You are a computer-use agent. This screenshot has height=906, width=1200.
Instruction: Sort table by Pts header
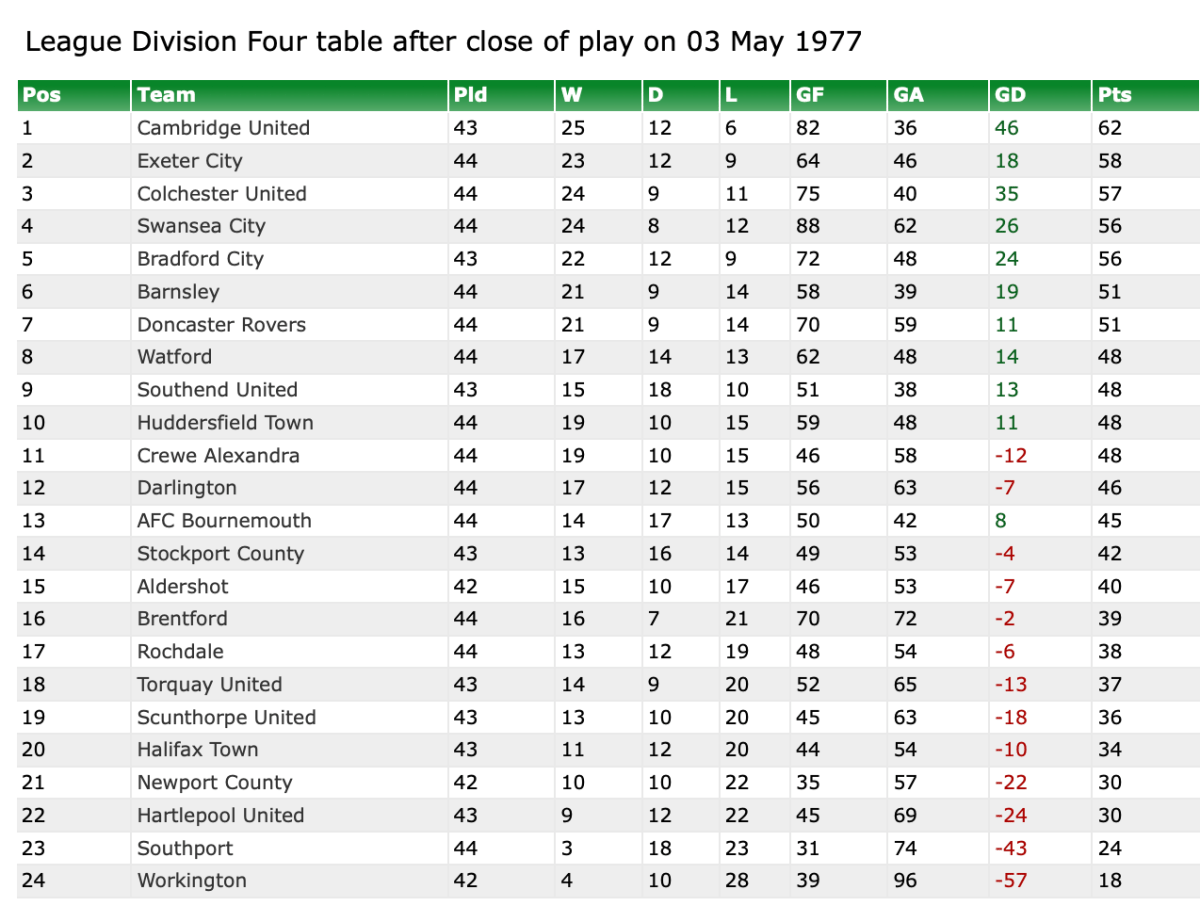pos(1114,95)
